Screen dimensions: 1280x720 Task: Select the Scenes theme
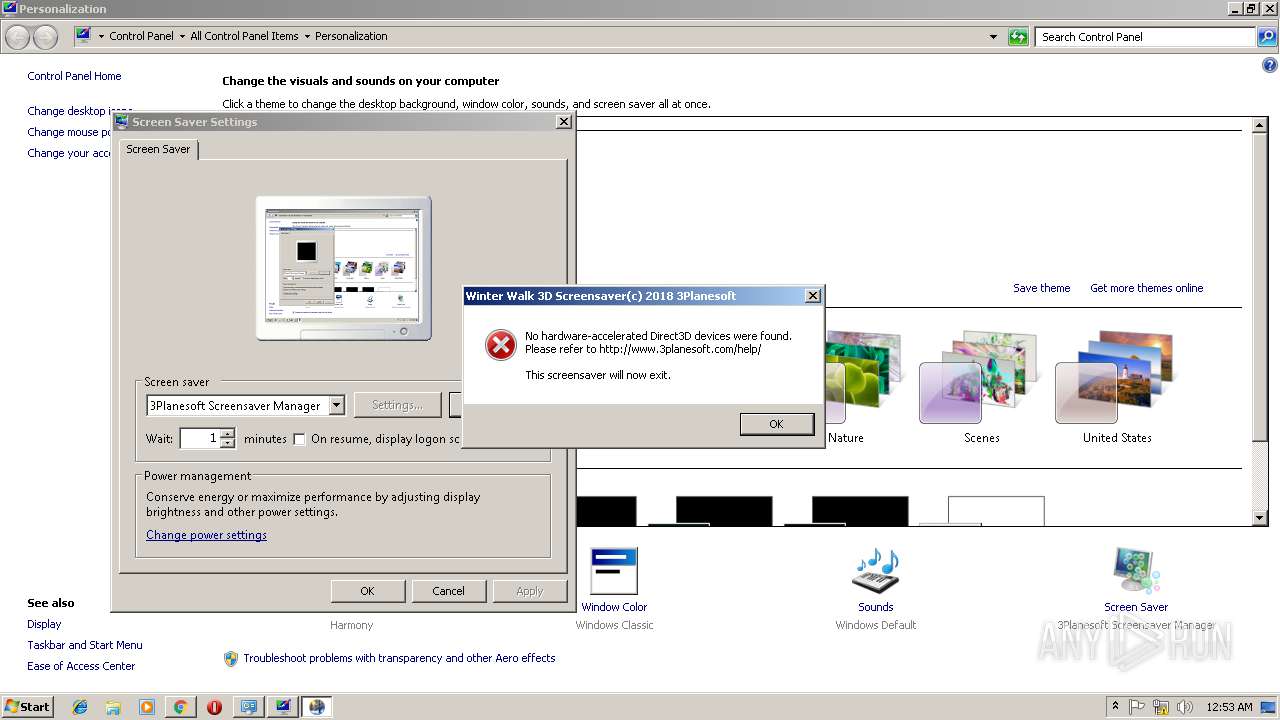(x=981, y=388)
